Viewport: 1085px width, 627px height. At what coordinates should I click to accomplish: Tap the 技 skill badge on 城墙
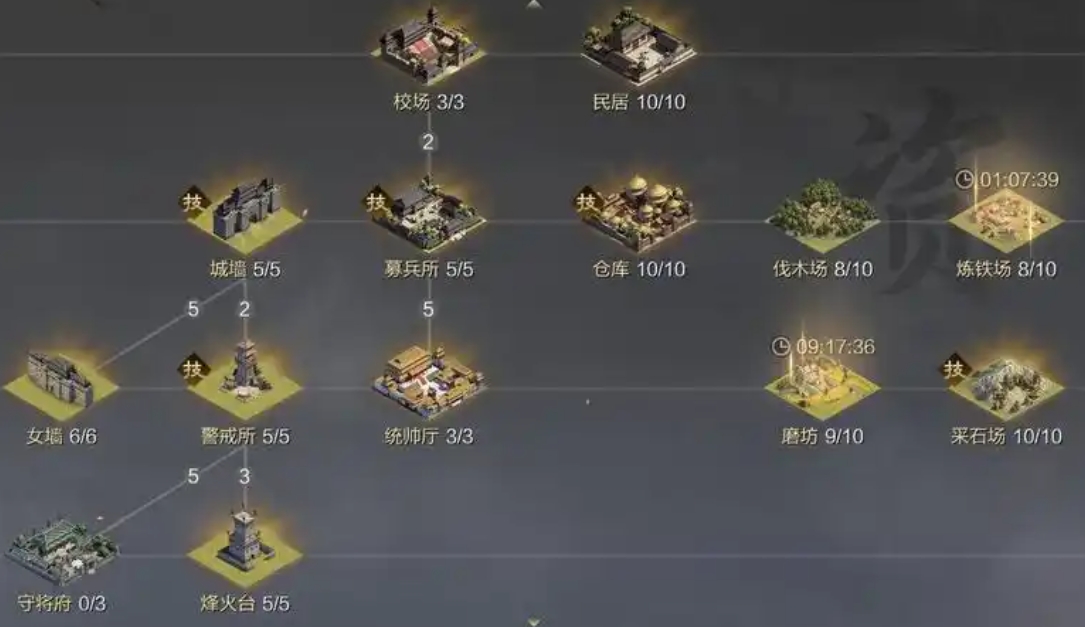coord(193,201)
